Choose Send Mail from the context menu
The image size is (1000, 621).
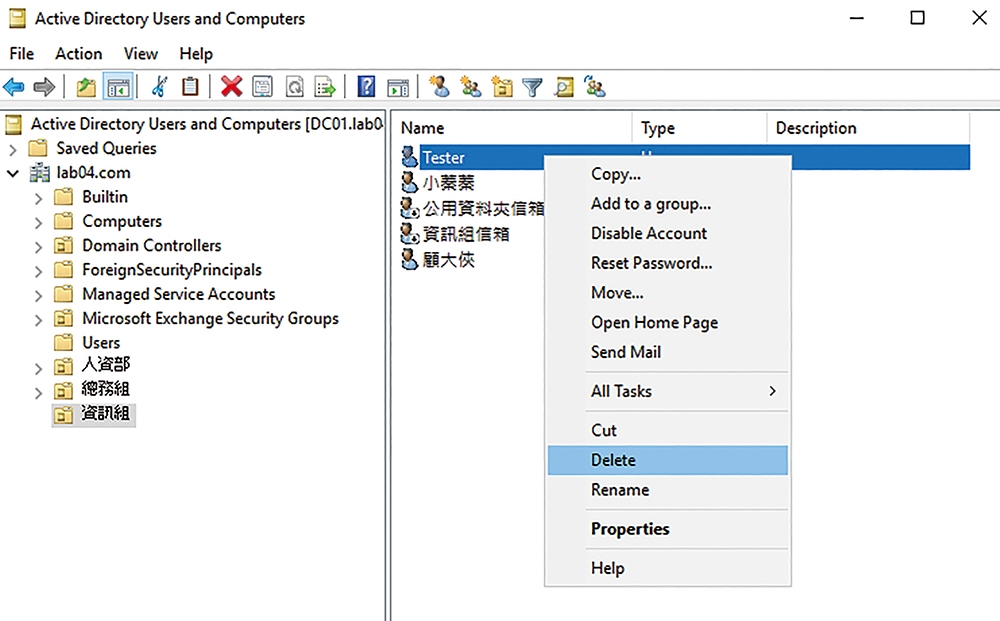tap(667, 352)
